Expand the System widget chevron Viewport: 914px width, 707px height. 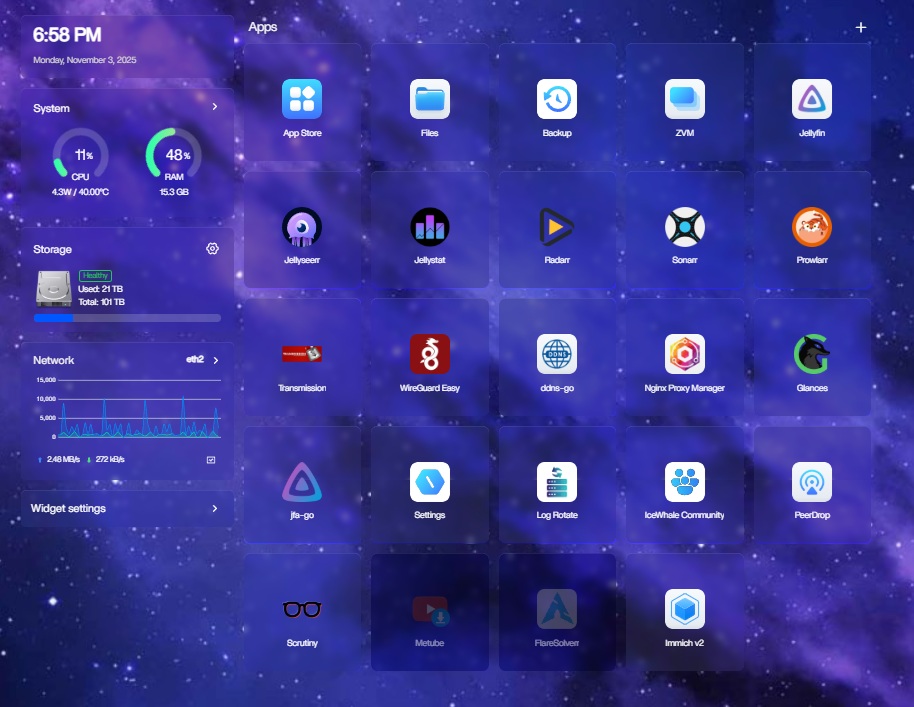coord(215,106)
